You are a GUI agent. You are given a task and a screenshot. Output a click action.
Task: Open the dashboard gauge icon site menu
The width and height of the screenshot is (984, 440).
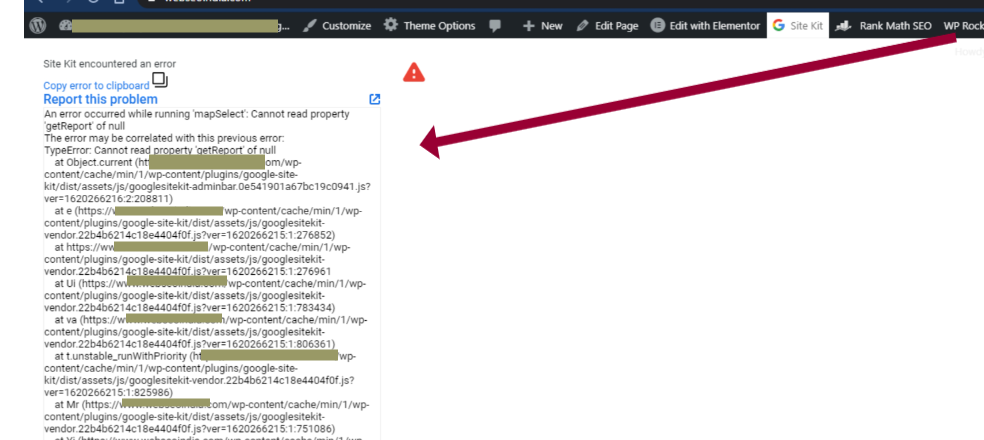coord(66,26)
